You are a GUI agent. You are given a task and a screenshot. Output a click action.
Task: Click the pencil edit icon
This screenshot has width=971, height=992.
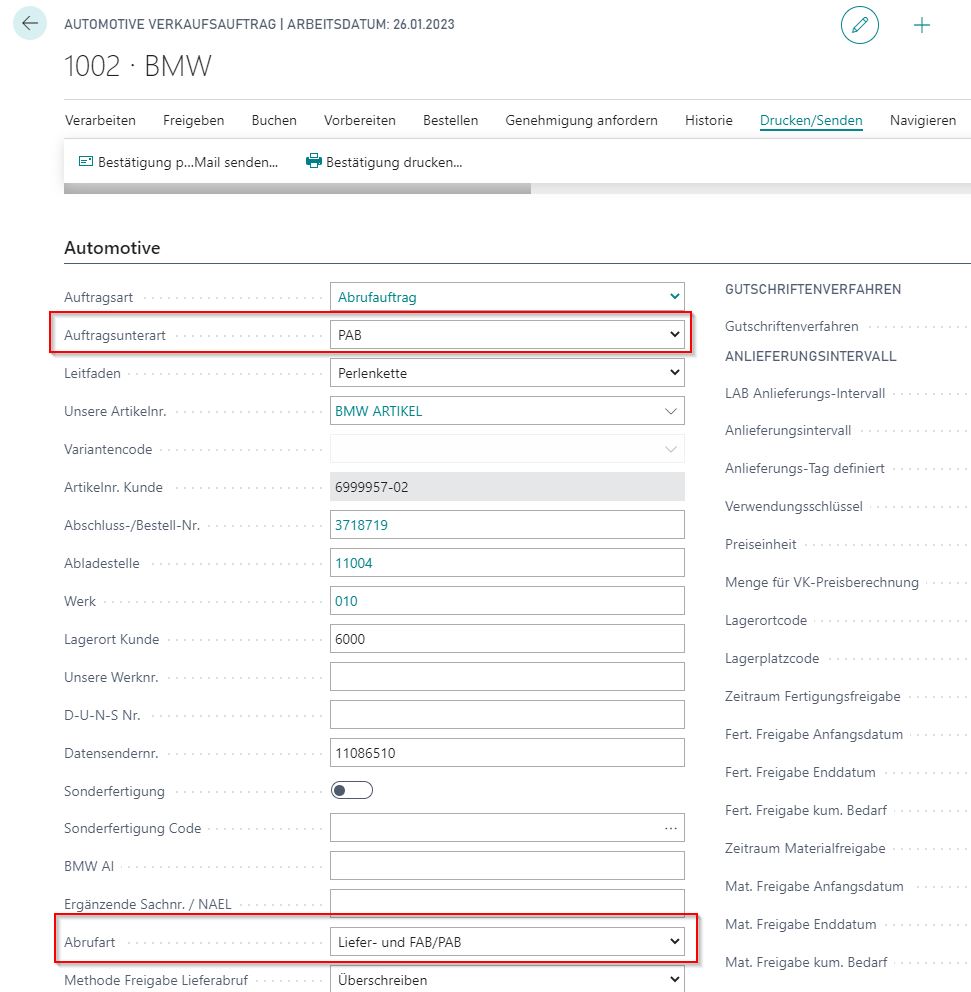[859, 25]
